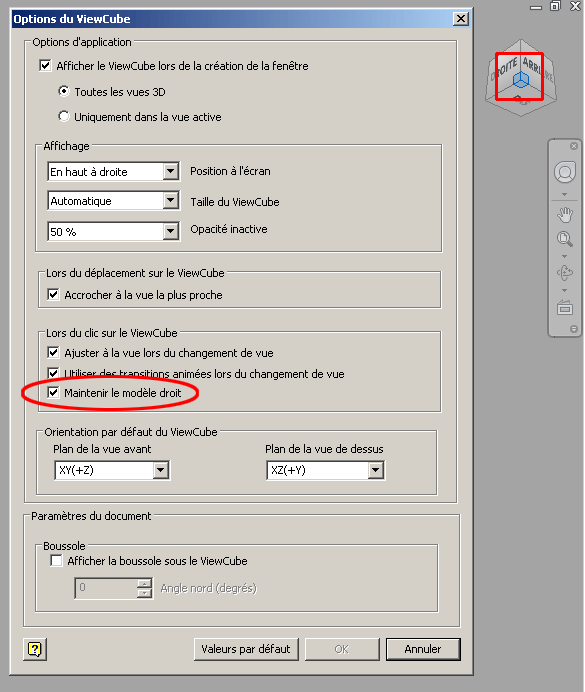
Task: Expand the Zoom tool flyout arrow
Action: [x=565, y=256]
